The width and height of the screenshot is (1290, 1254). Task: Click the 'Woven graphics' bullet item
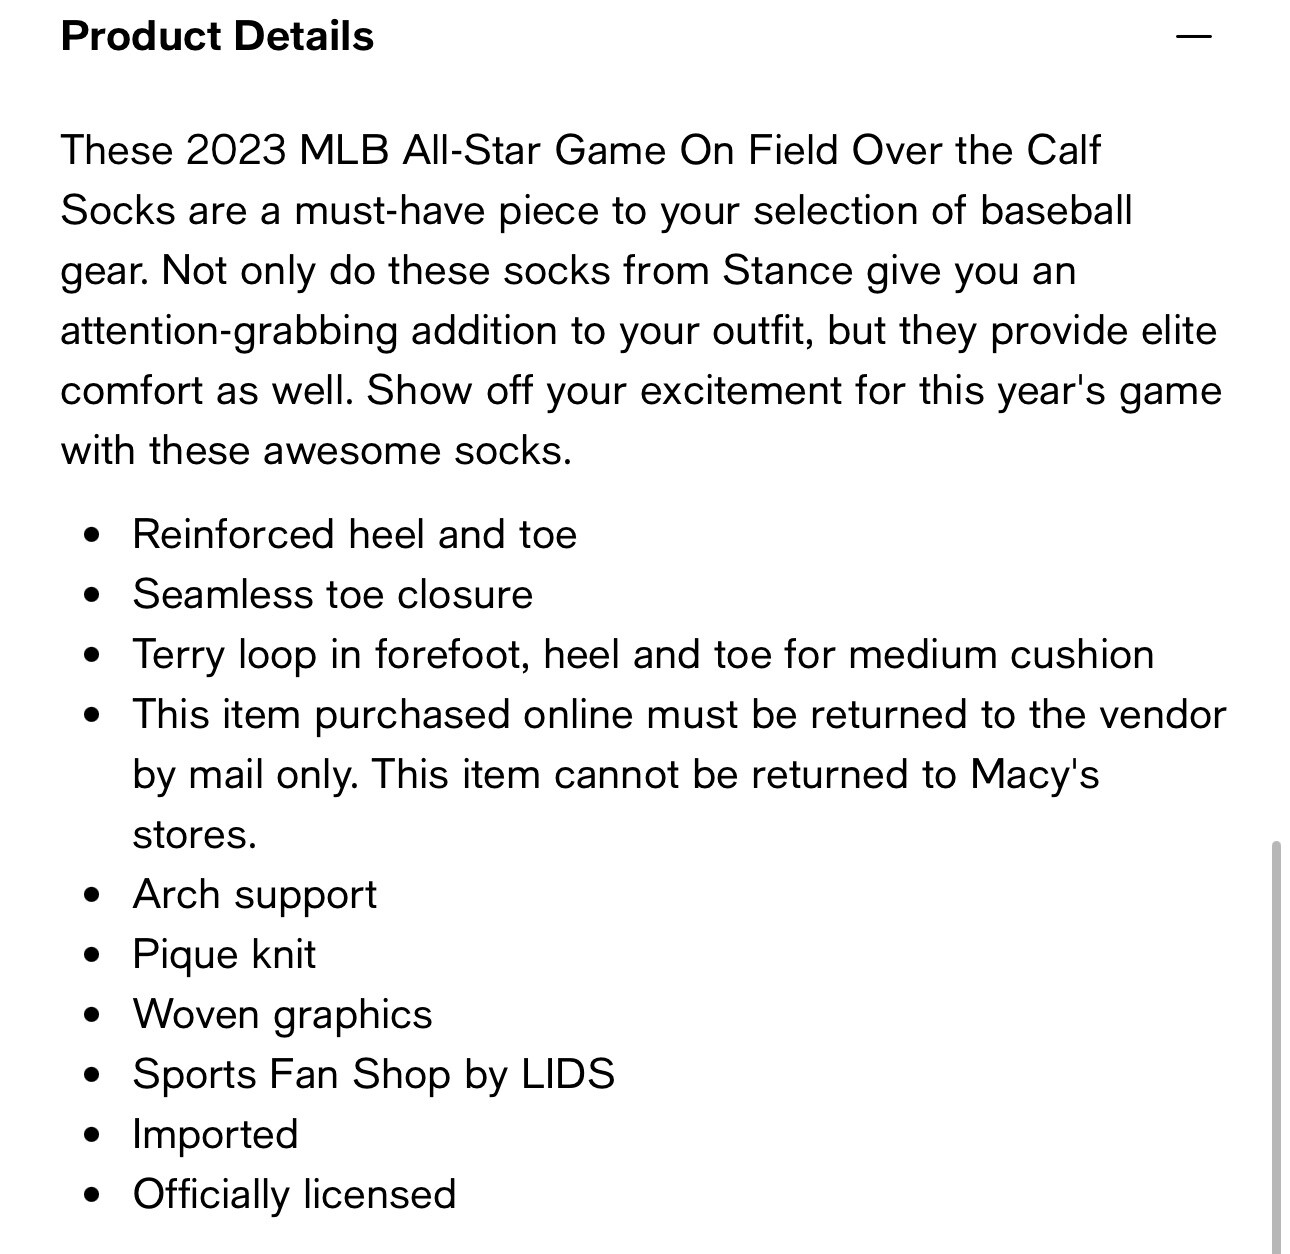click(x=282, y=1015)
